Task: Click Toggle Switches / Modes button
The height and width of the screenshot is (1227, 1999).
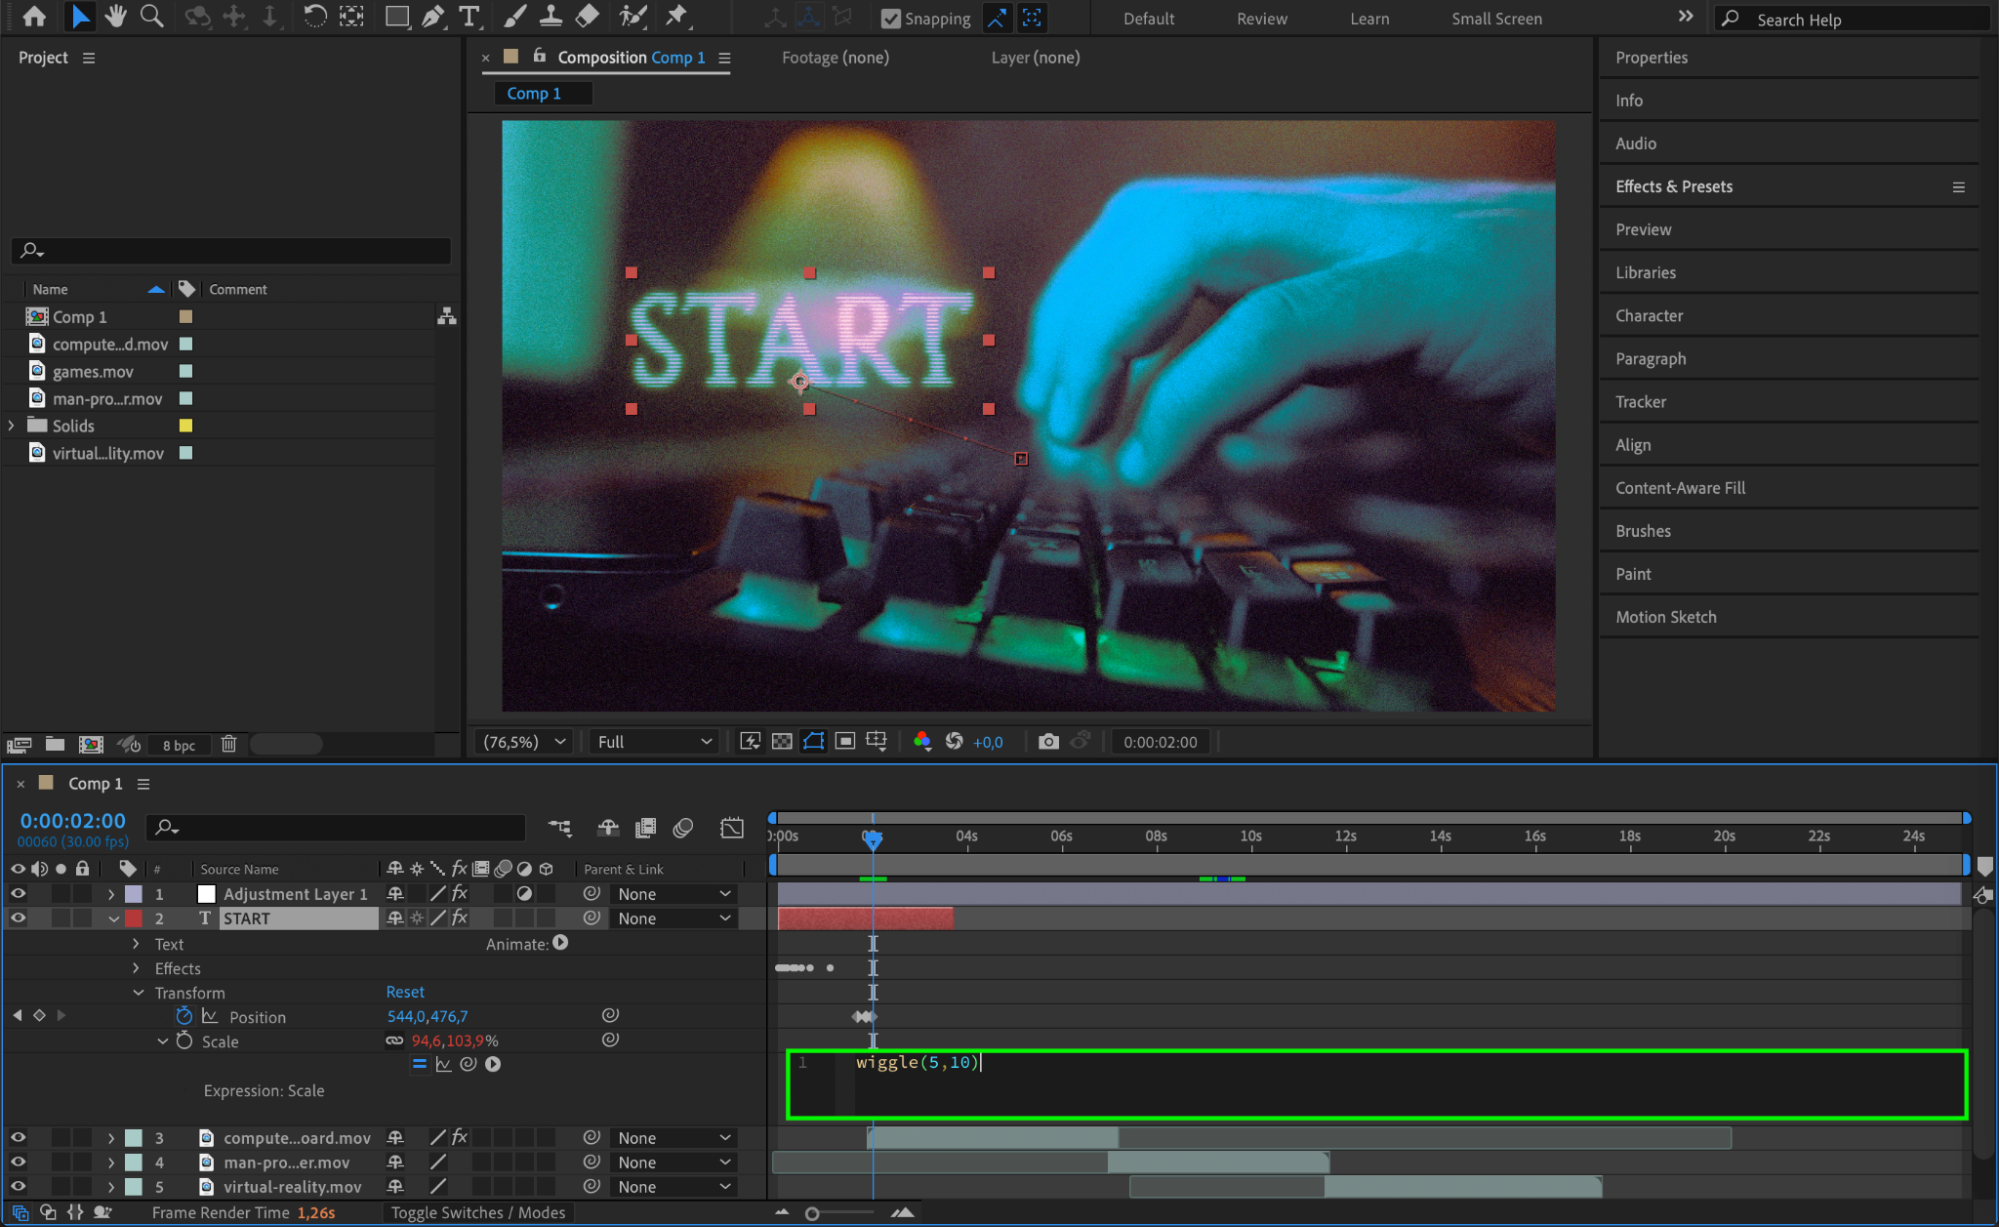Action: (x=478, y=1212)
